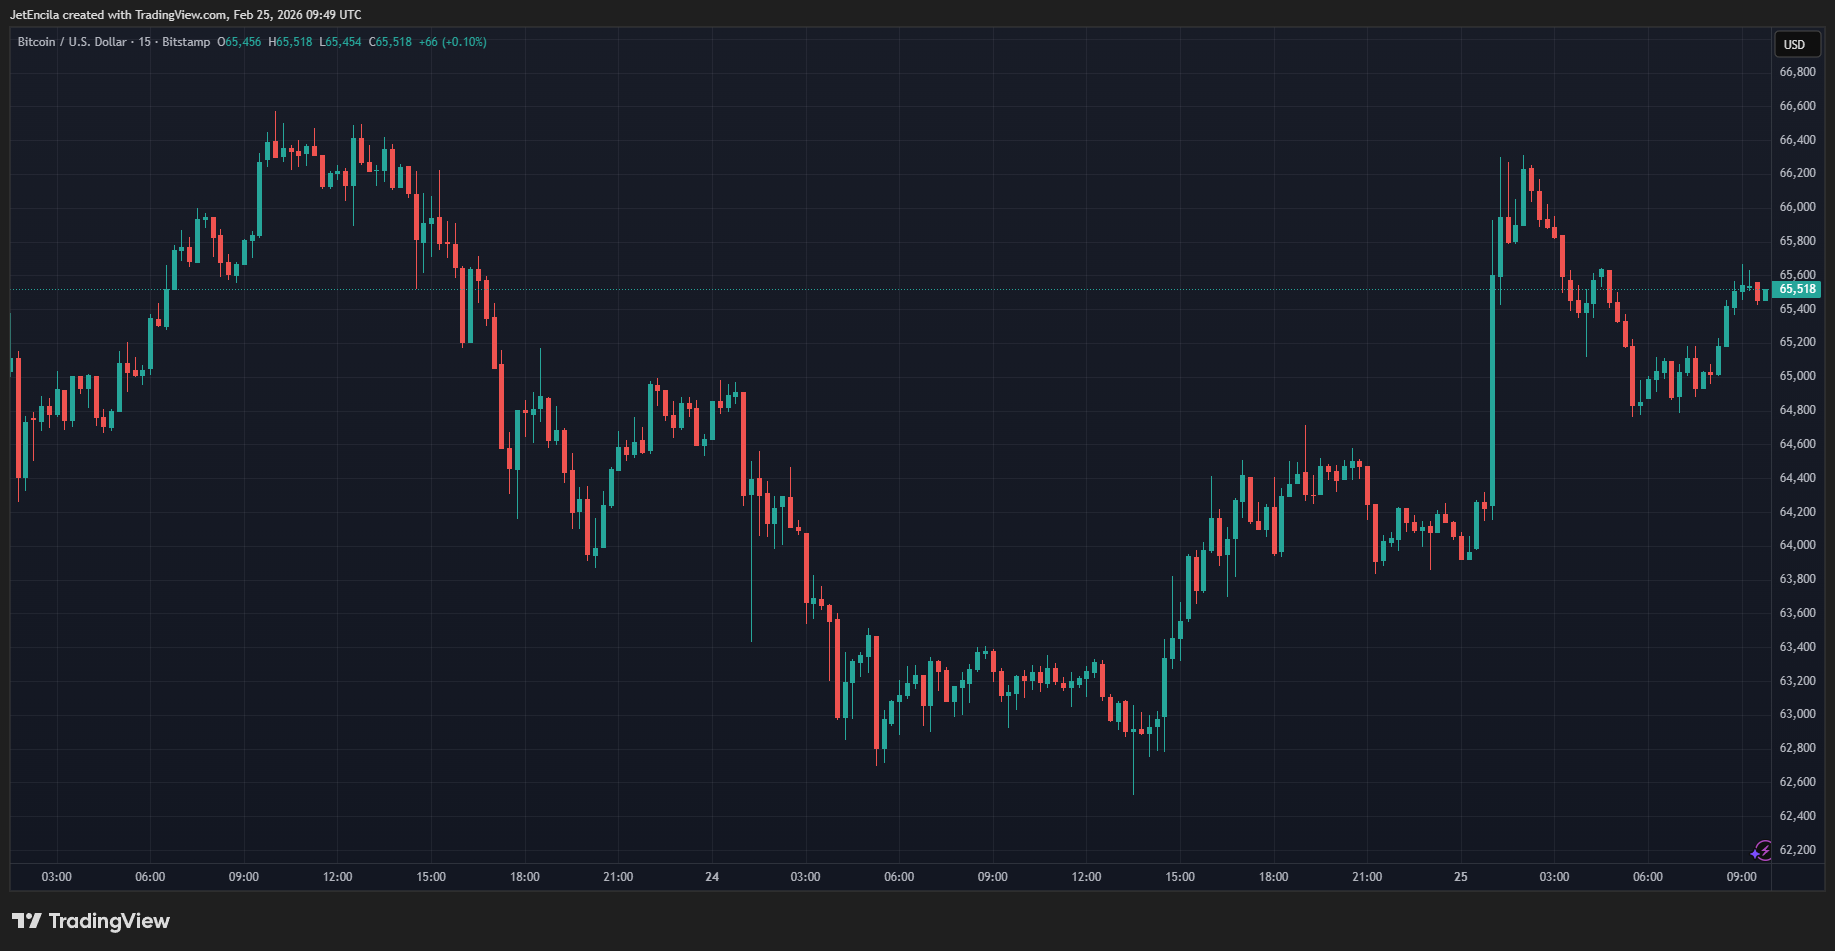Click the 64,000 price scale label
1835x951 pixels.
click(x=1797, y=545)
